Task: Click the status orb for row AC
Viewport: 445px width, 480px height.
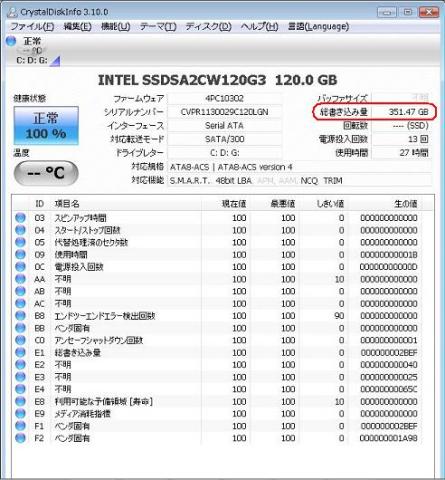Action: (20, 303)
